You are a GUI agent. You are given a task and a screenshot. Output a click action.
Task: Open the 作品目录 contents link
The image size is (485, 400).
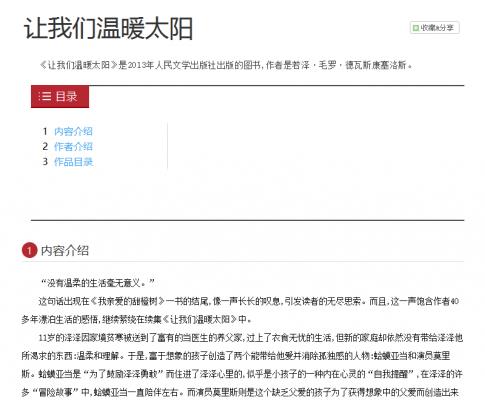click(x=73, y=162)
